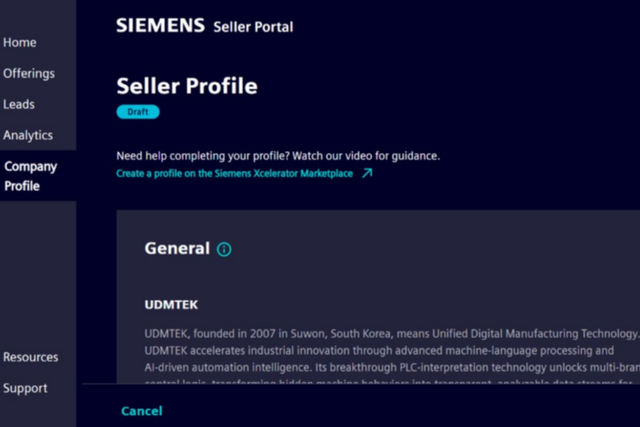Click the General section heading
Viewport: 640px width, 427px height.
[x=177, y=249]
